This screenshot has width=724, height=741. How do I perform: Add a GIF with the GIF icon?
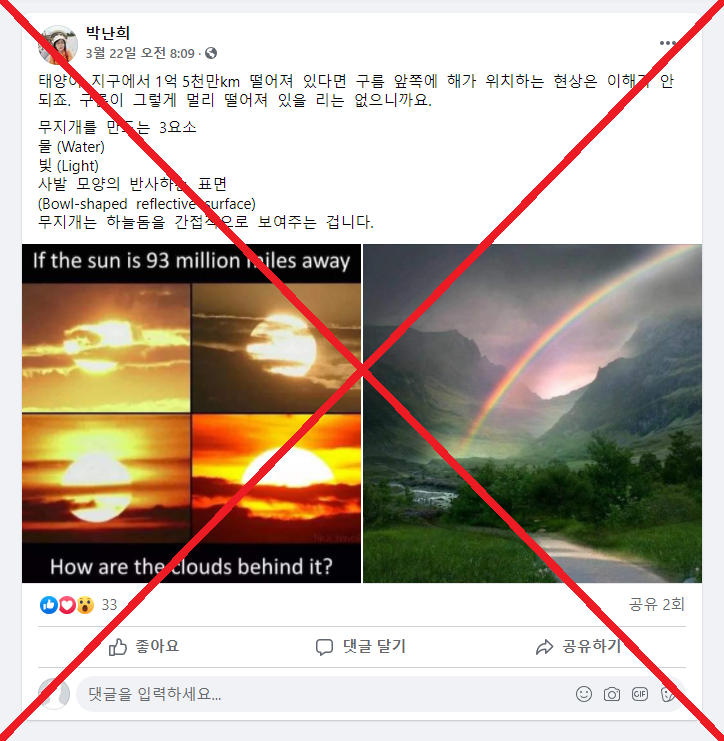pyautogui.click(x=639, y=694)
